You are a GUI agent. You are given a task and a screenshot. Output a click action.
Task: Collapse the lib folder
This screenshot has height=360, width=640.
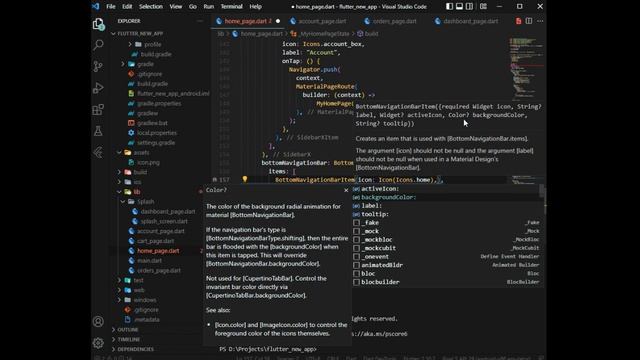click(137, 192)
